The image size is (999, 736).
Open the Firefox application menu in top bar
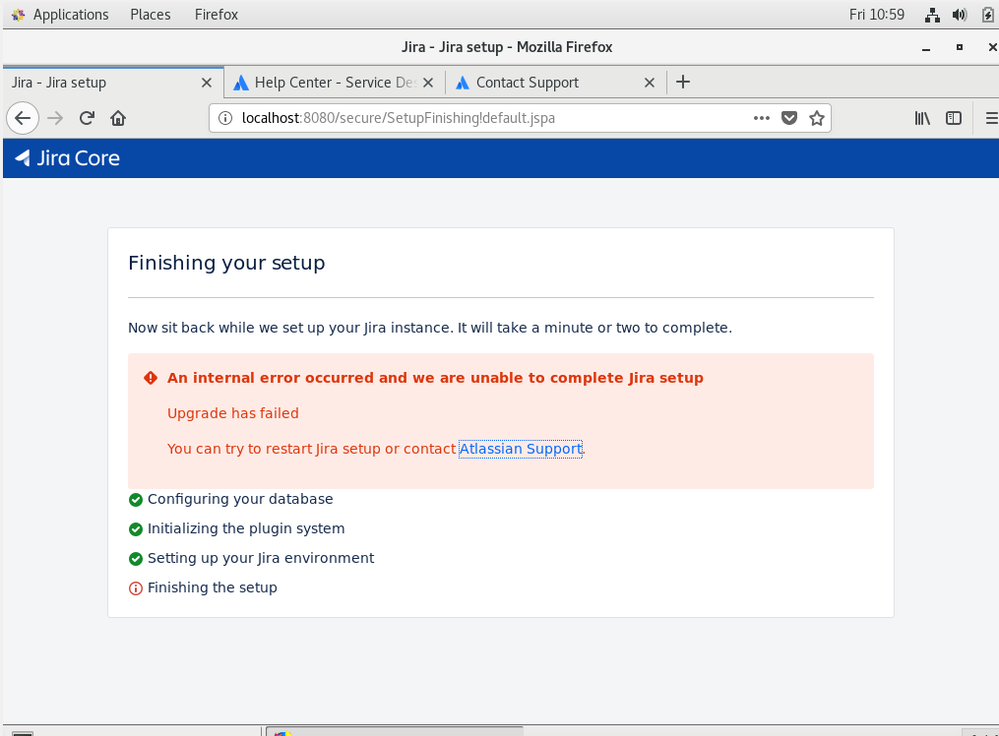point(216,15)
